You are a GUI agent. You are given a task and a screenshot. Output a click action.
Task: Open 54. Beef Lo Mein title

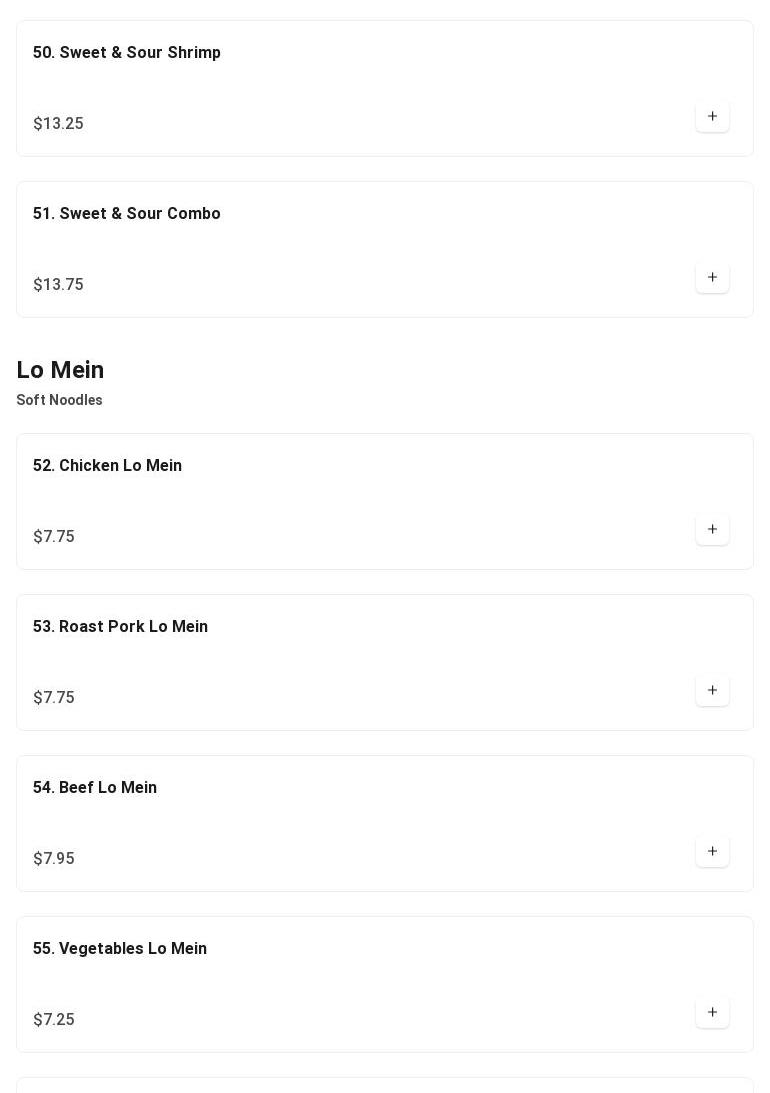[95, 788]
